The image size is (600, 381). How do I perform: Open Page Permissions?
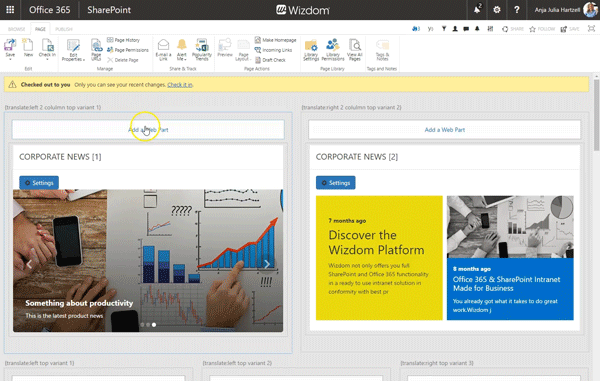pyautogui.click(x=127, y=50)
